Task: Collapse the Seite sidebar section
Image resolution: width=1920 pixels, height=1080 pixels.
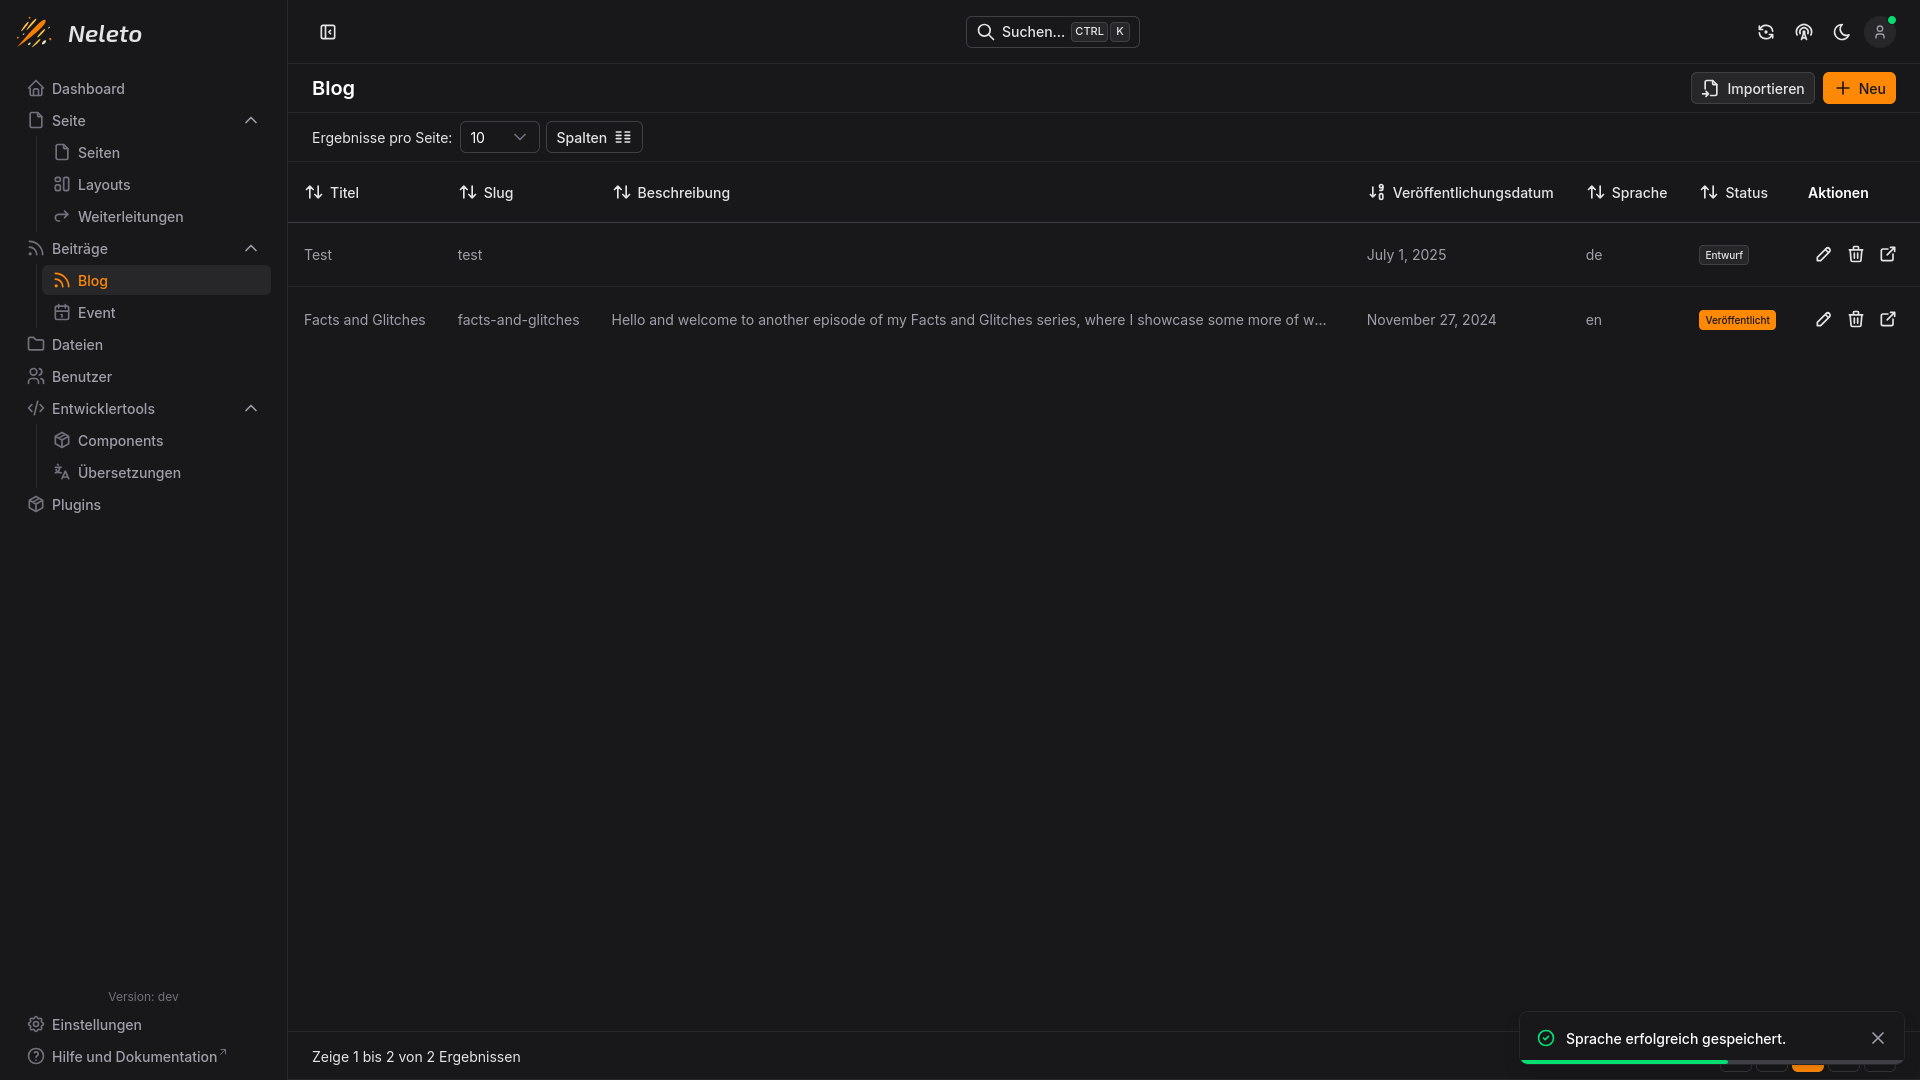Action: 251,120
